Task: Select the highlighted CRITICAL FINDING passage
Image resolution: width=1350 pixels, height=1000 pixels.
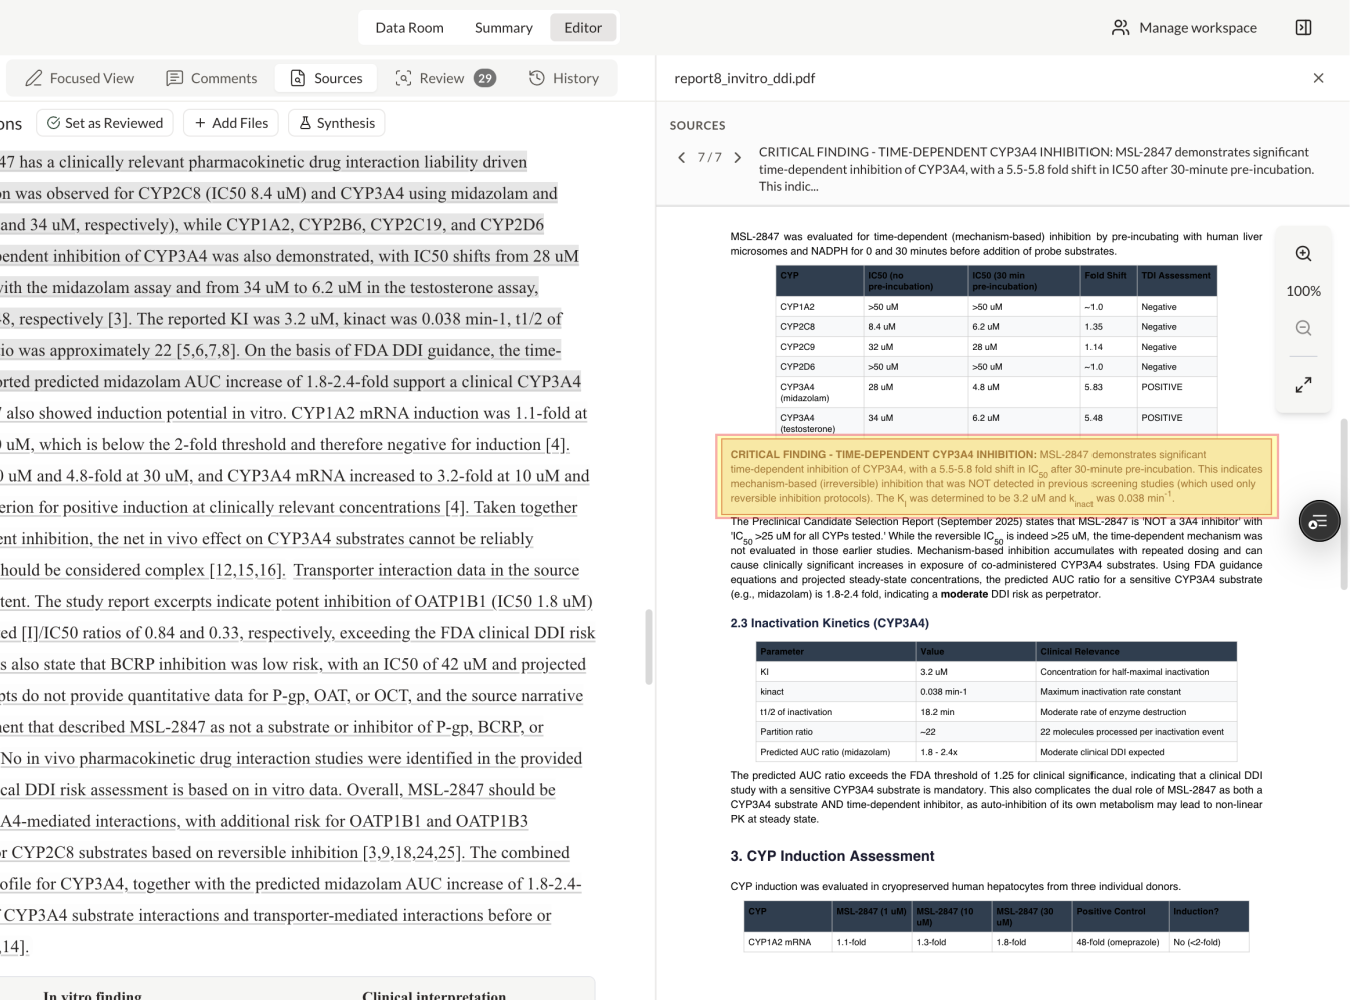Action: point(996,476)
